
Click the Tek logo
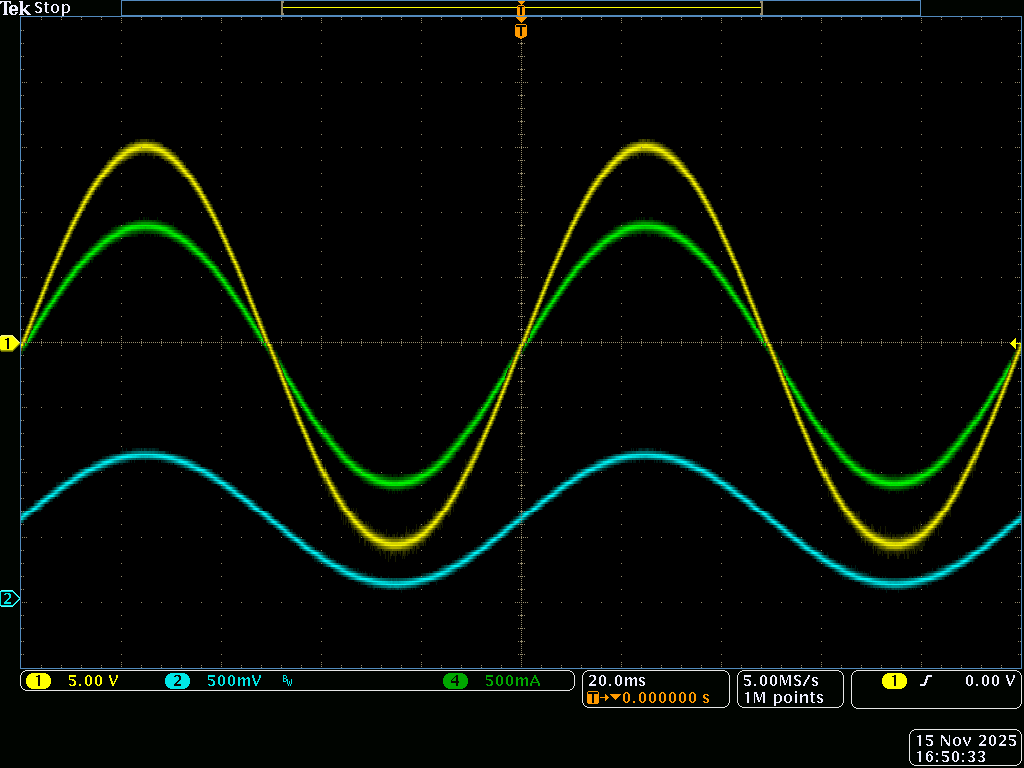(x=17, y=8)
